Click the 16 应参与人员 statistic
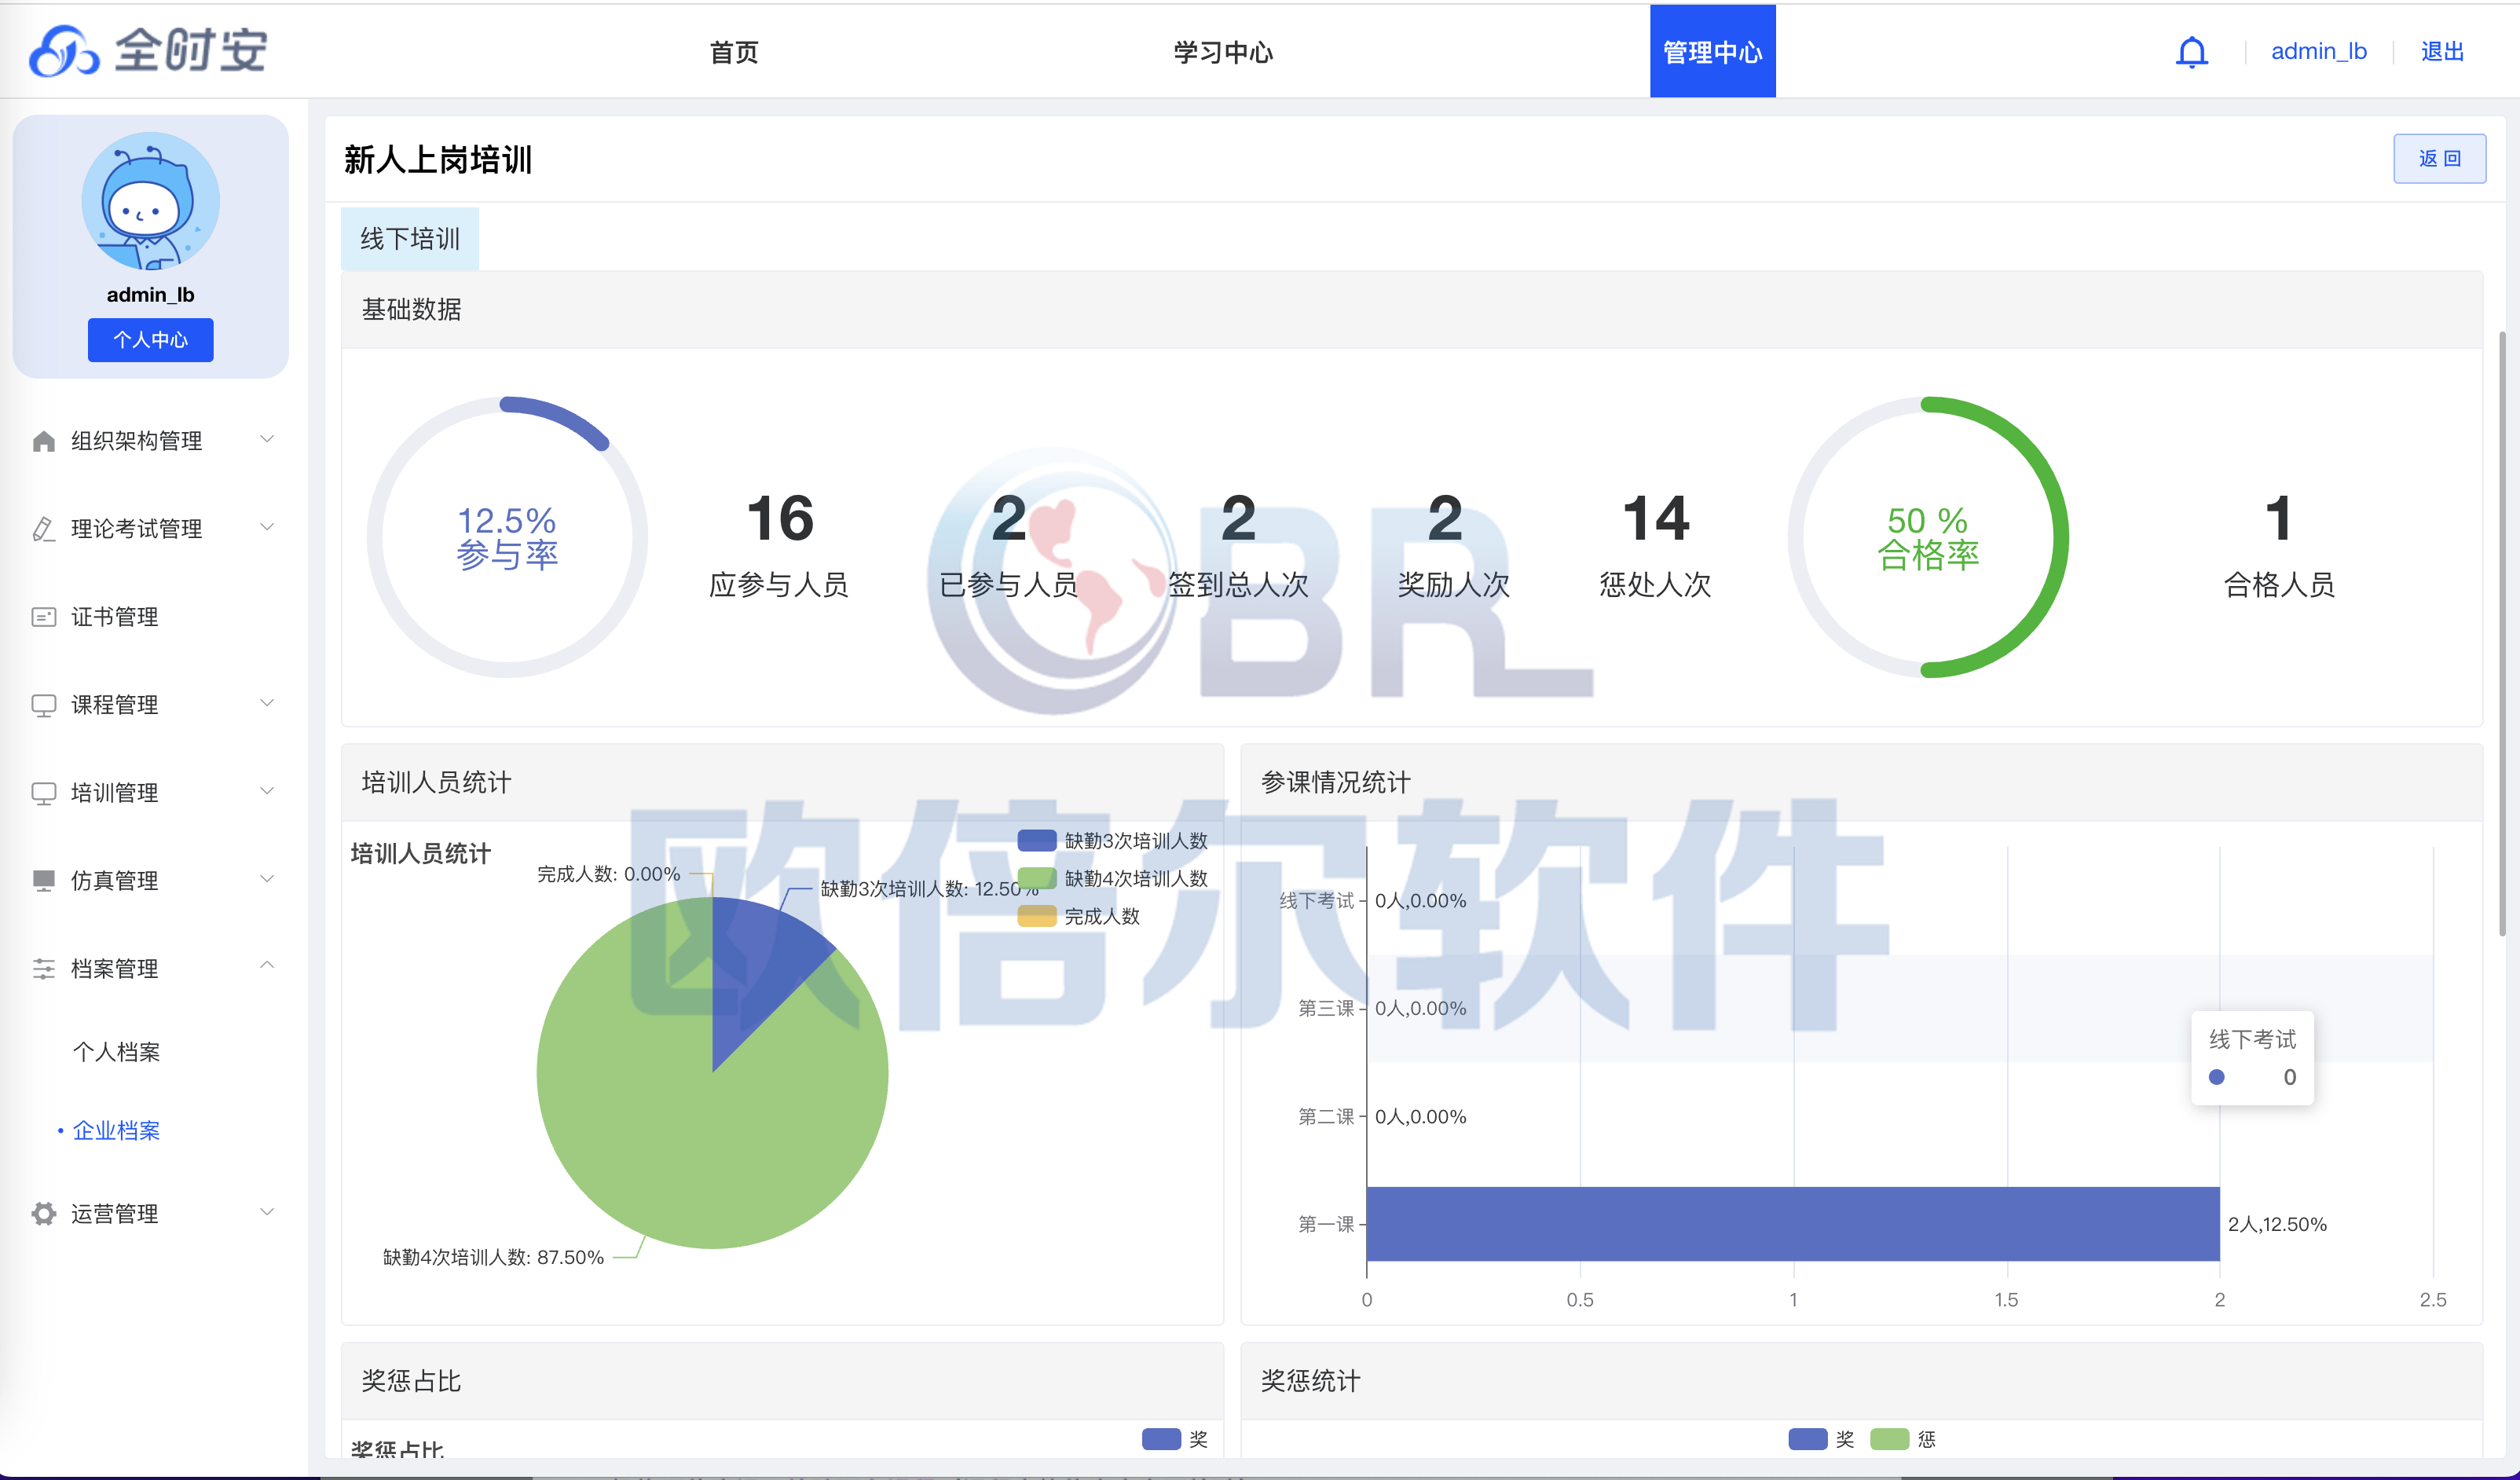This screenshot has width=2520, height=1480. tap(779, 545)
